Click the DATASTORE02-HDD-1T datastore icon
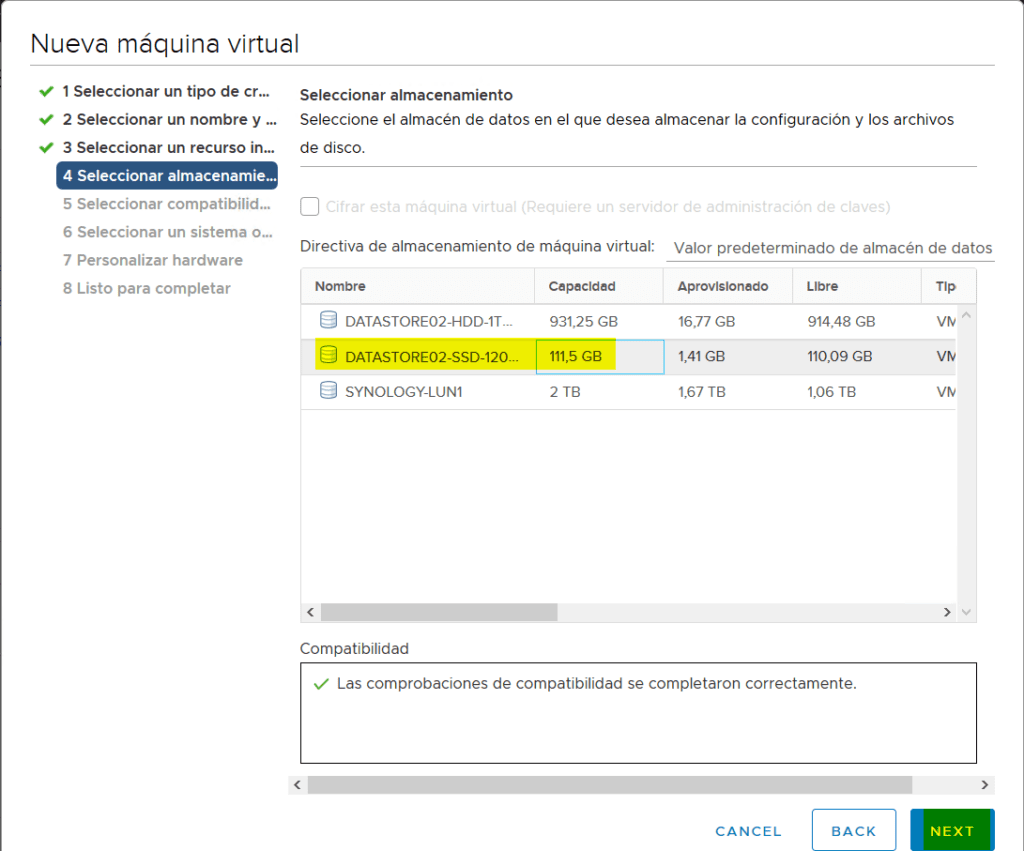 pyautogui.click(x=329, y=320)
